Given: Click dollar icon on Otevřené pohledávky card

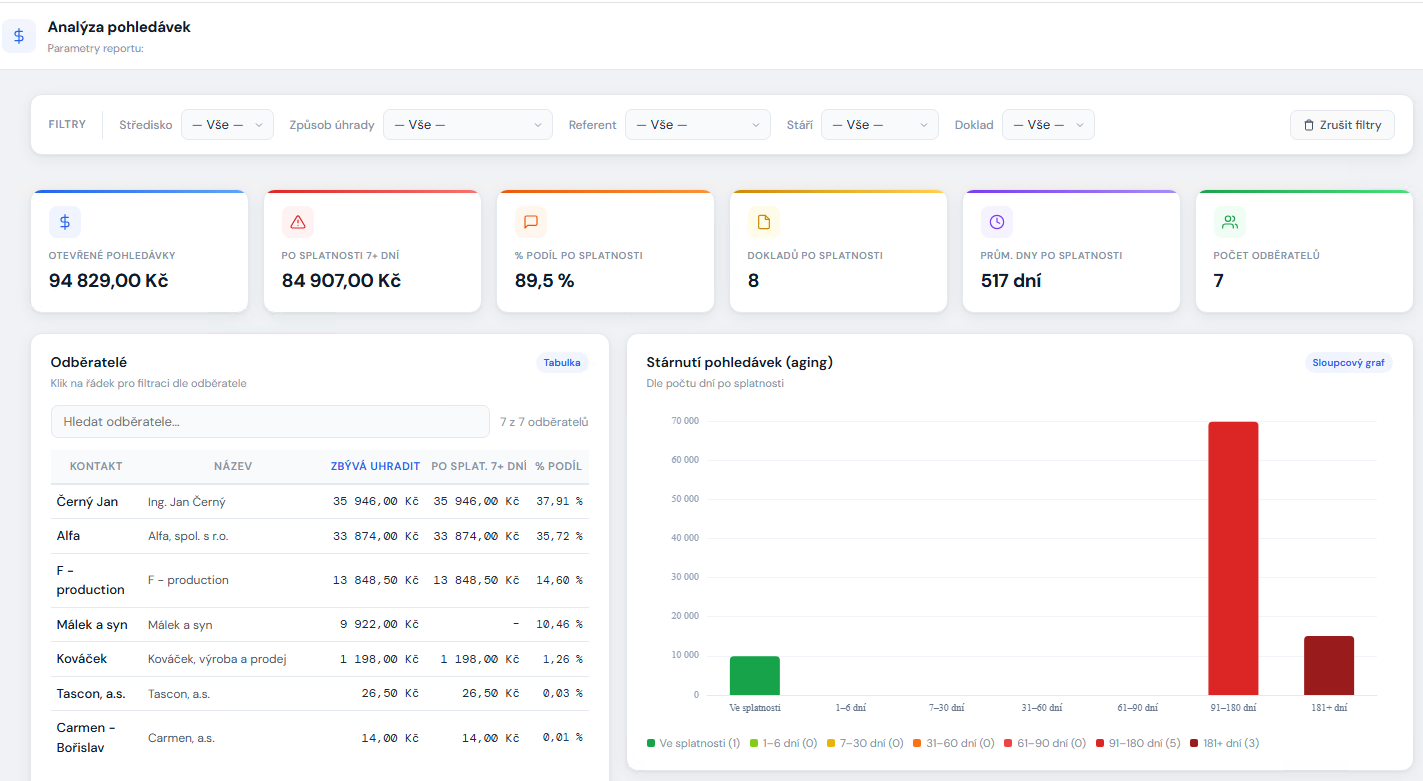Looking at the screenshot, I should click(65, 222).
